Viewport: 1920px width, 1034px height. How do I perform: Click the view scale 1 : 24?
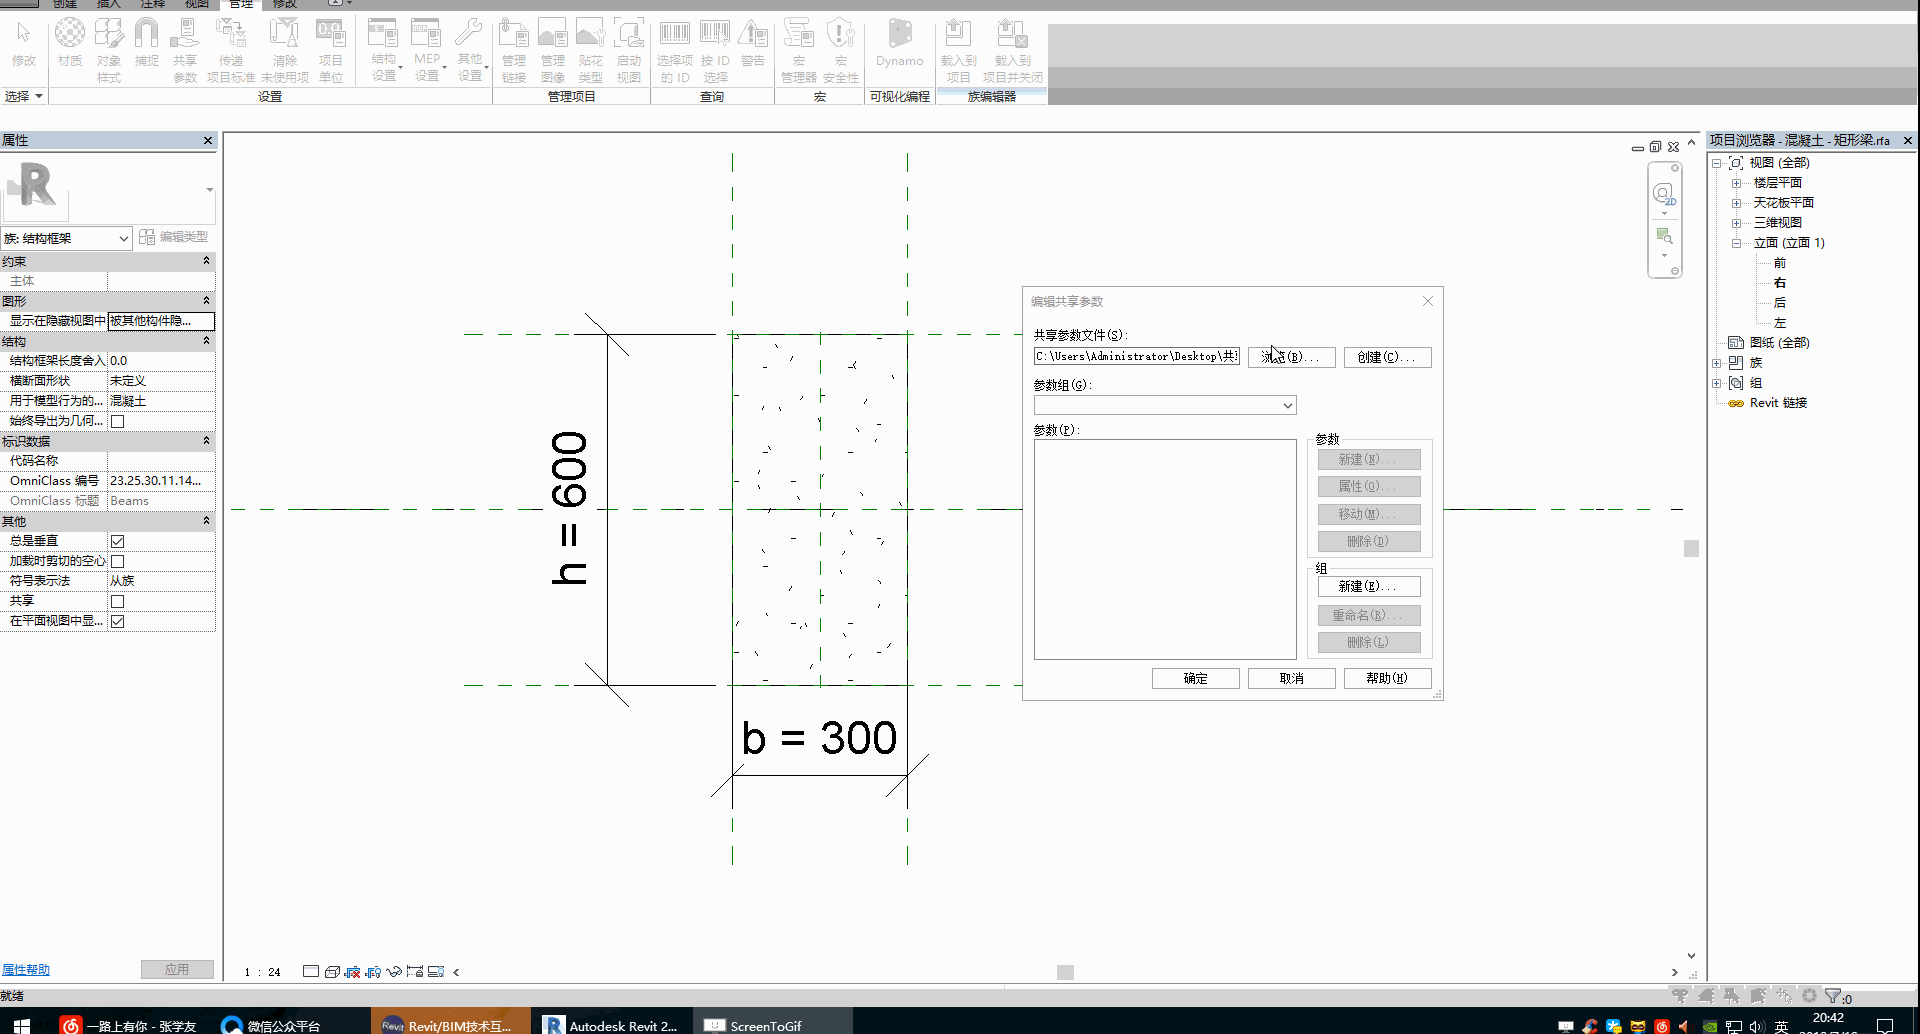[262, 972]
